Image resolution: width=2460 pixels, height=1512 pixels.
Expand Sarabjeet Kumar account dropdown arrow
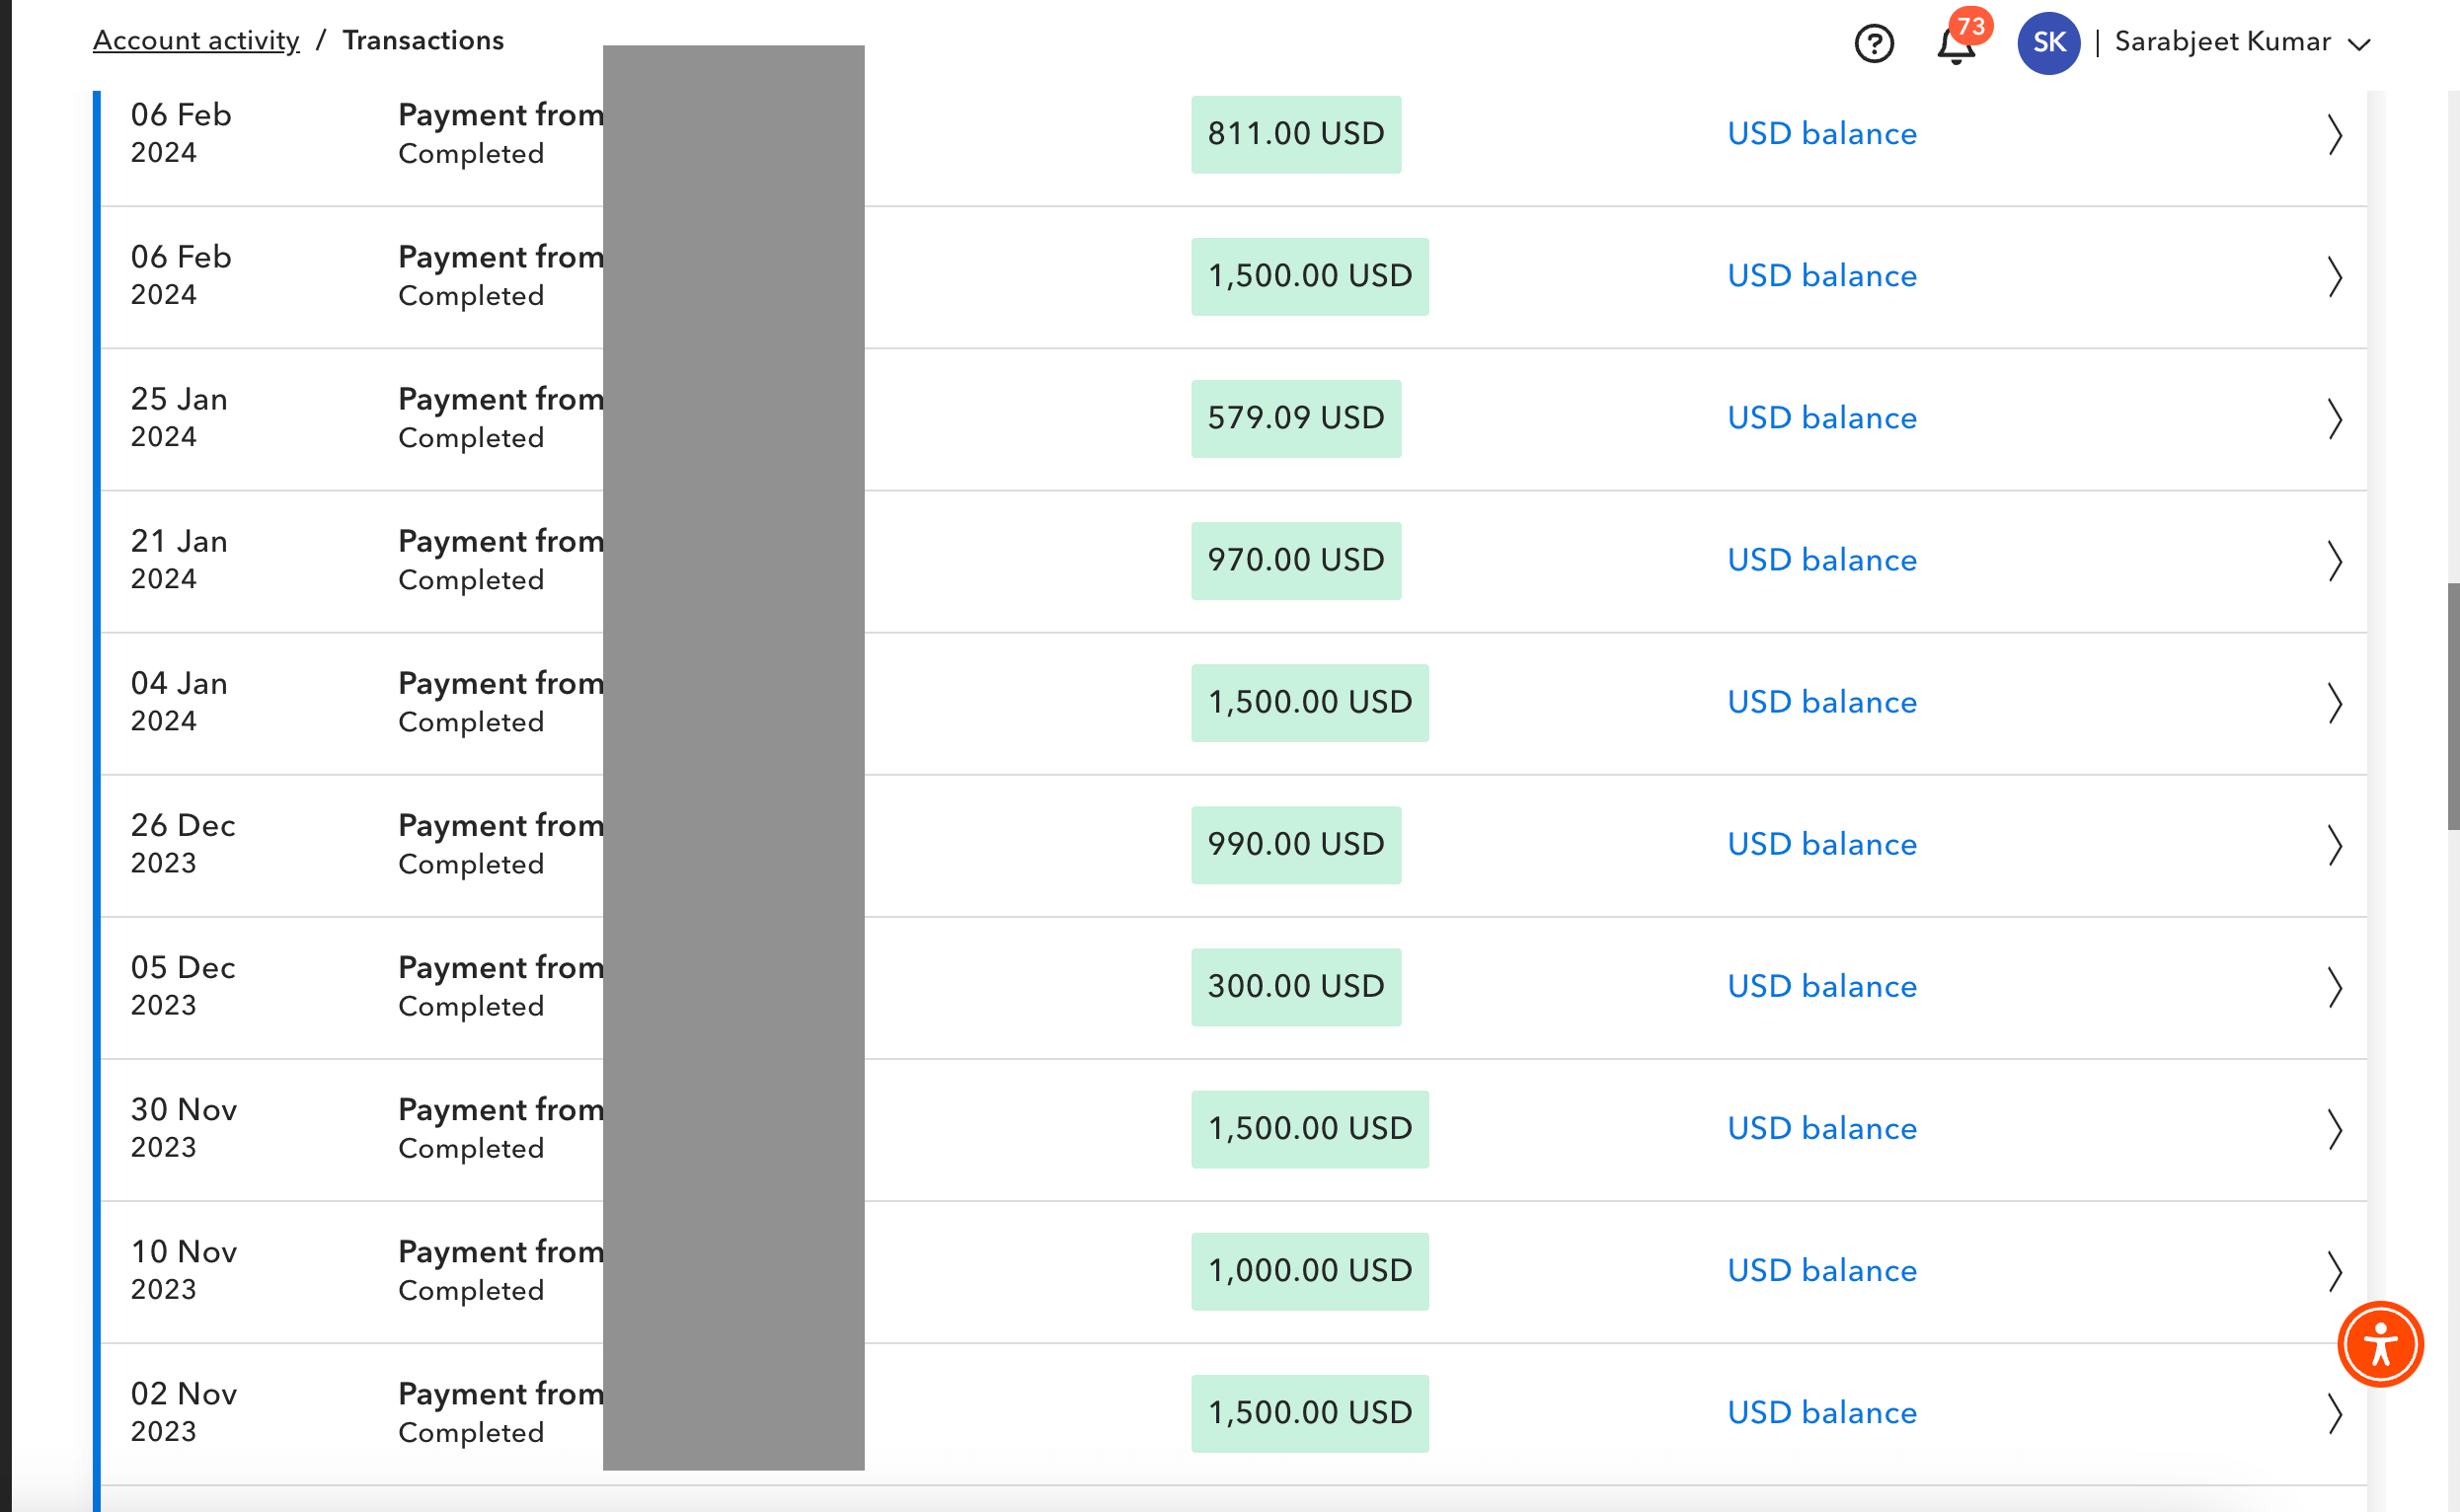click(2359, 45)
